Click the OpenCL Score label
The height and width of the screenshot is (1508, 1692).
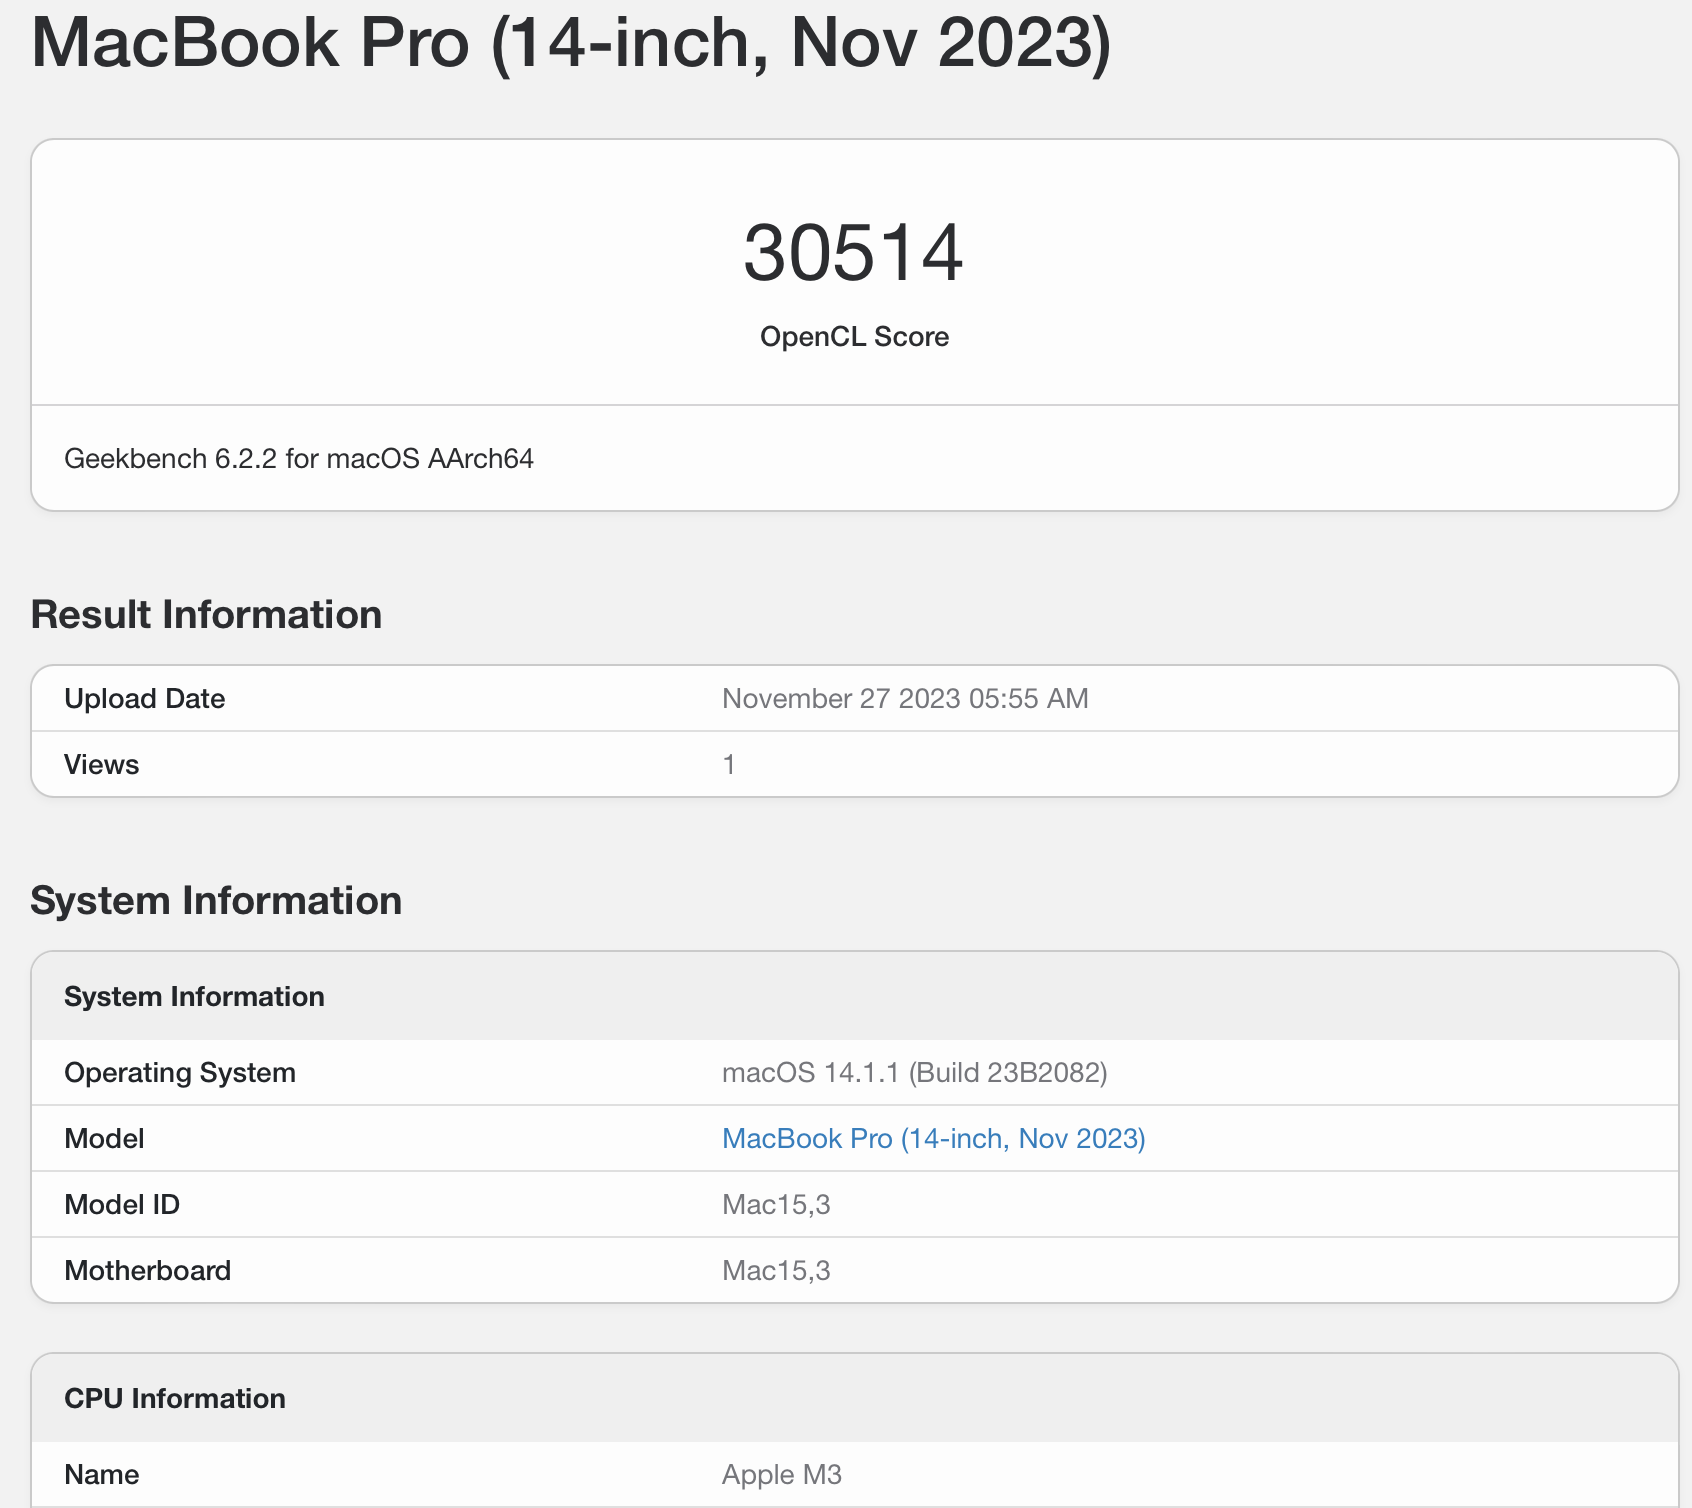click(x=852, y=337)
